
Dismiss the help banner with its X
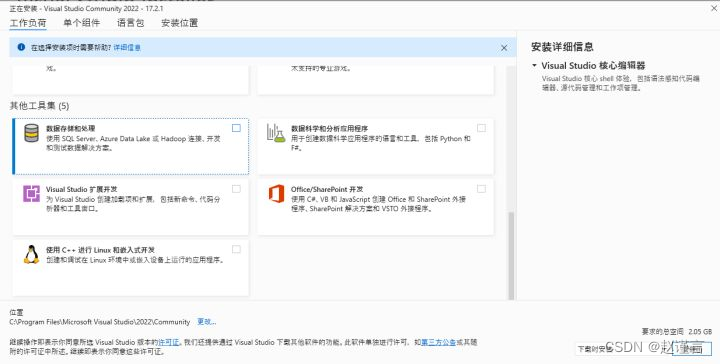(504, 48)
